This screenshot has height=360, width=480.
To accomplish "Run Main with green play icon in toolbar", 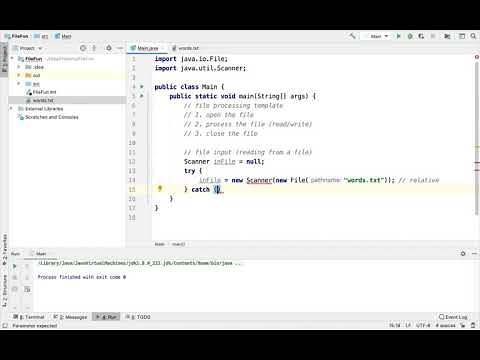I will (x=398, y=36).
